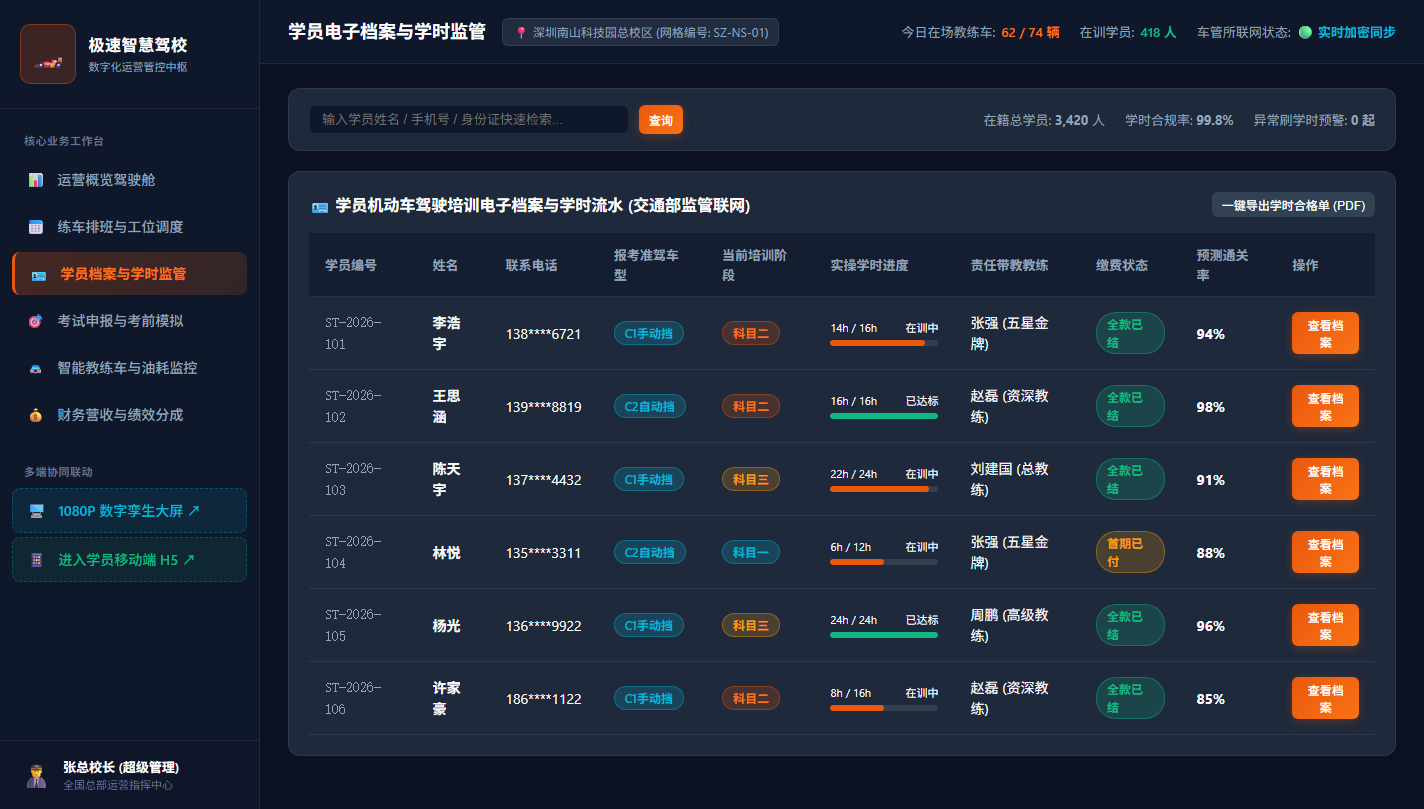The width and height of the screenshot is (1424, 809).
Task: Click the target icon beside 考试申报与考前模拟
Action: pos(36,321)
